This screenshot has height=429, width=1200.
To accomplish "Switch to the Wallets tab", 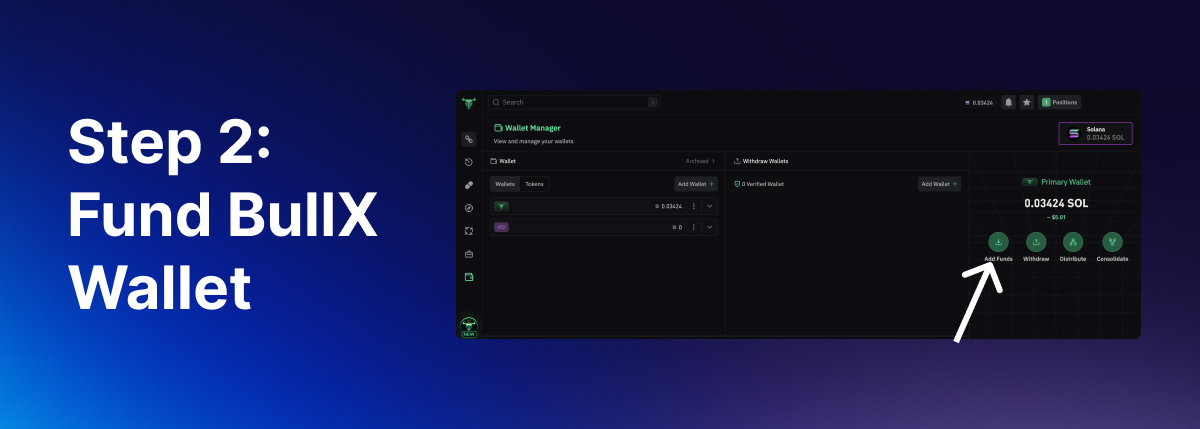I will pos(505,184).
